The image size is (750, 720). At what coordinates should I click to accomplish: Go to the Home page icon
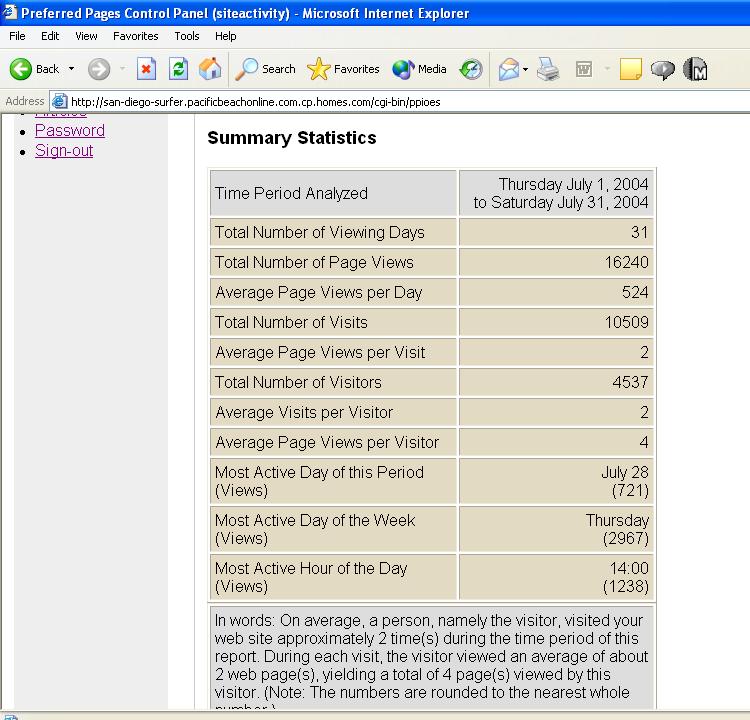210,69
